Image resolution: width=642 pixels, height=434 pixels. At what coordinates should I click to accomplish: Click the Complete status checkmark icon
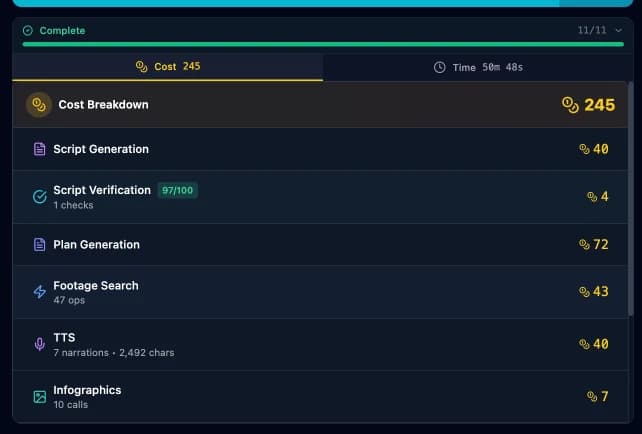click(28, 30)
